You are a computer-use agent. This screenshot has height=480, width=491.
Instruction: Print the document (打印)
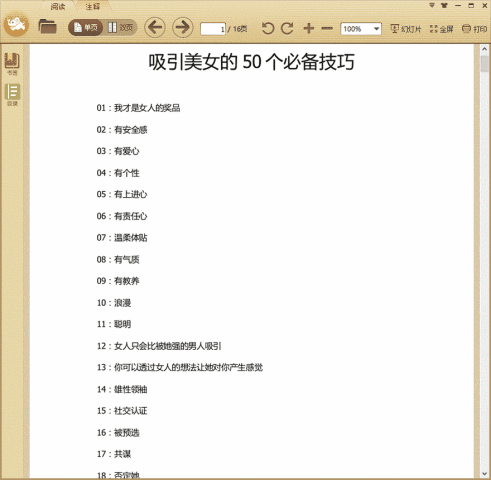[474, 29]
